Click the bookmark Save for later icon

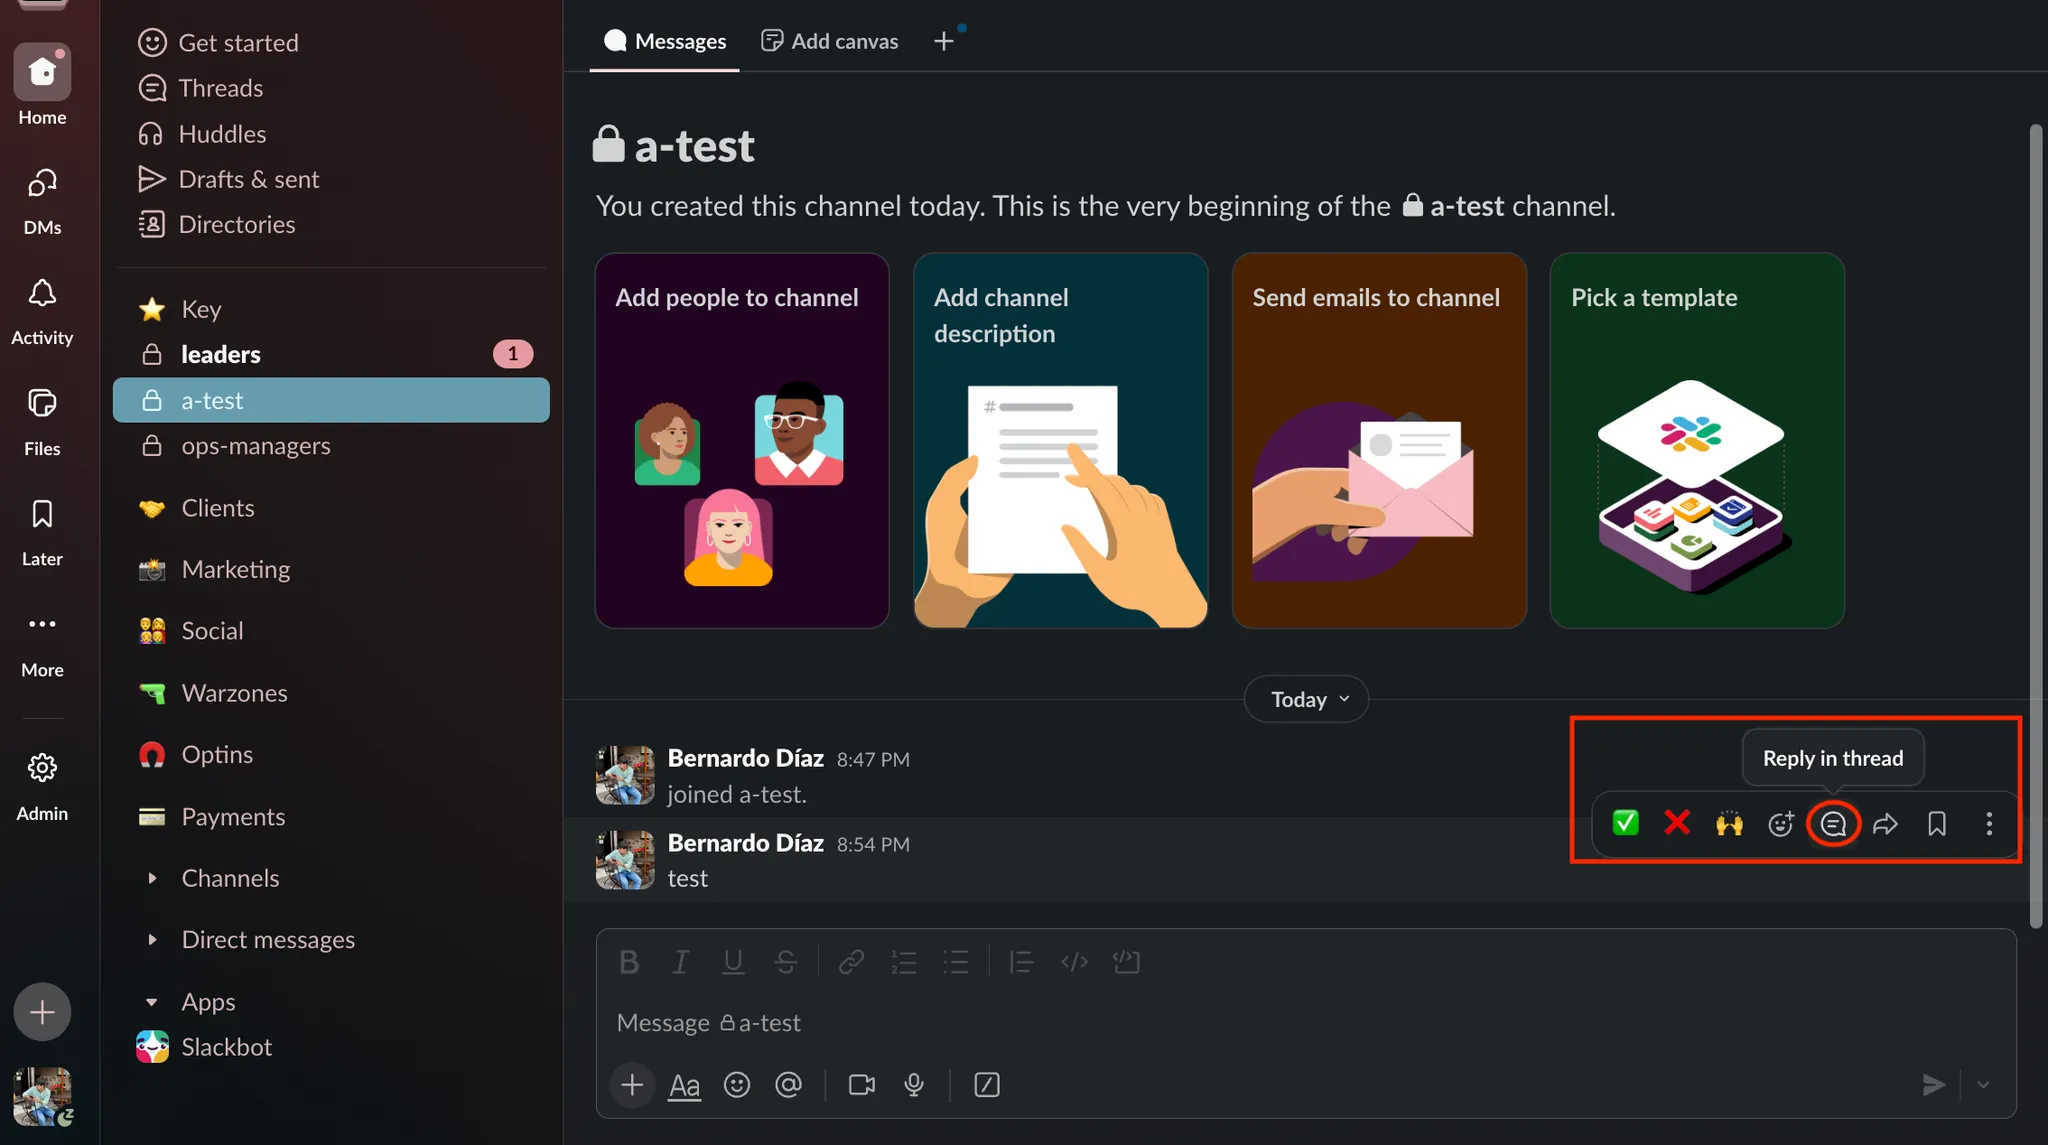(x=1937, y=824)
